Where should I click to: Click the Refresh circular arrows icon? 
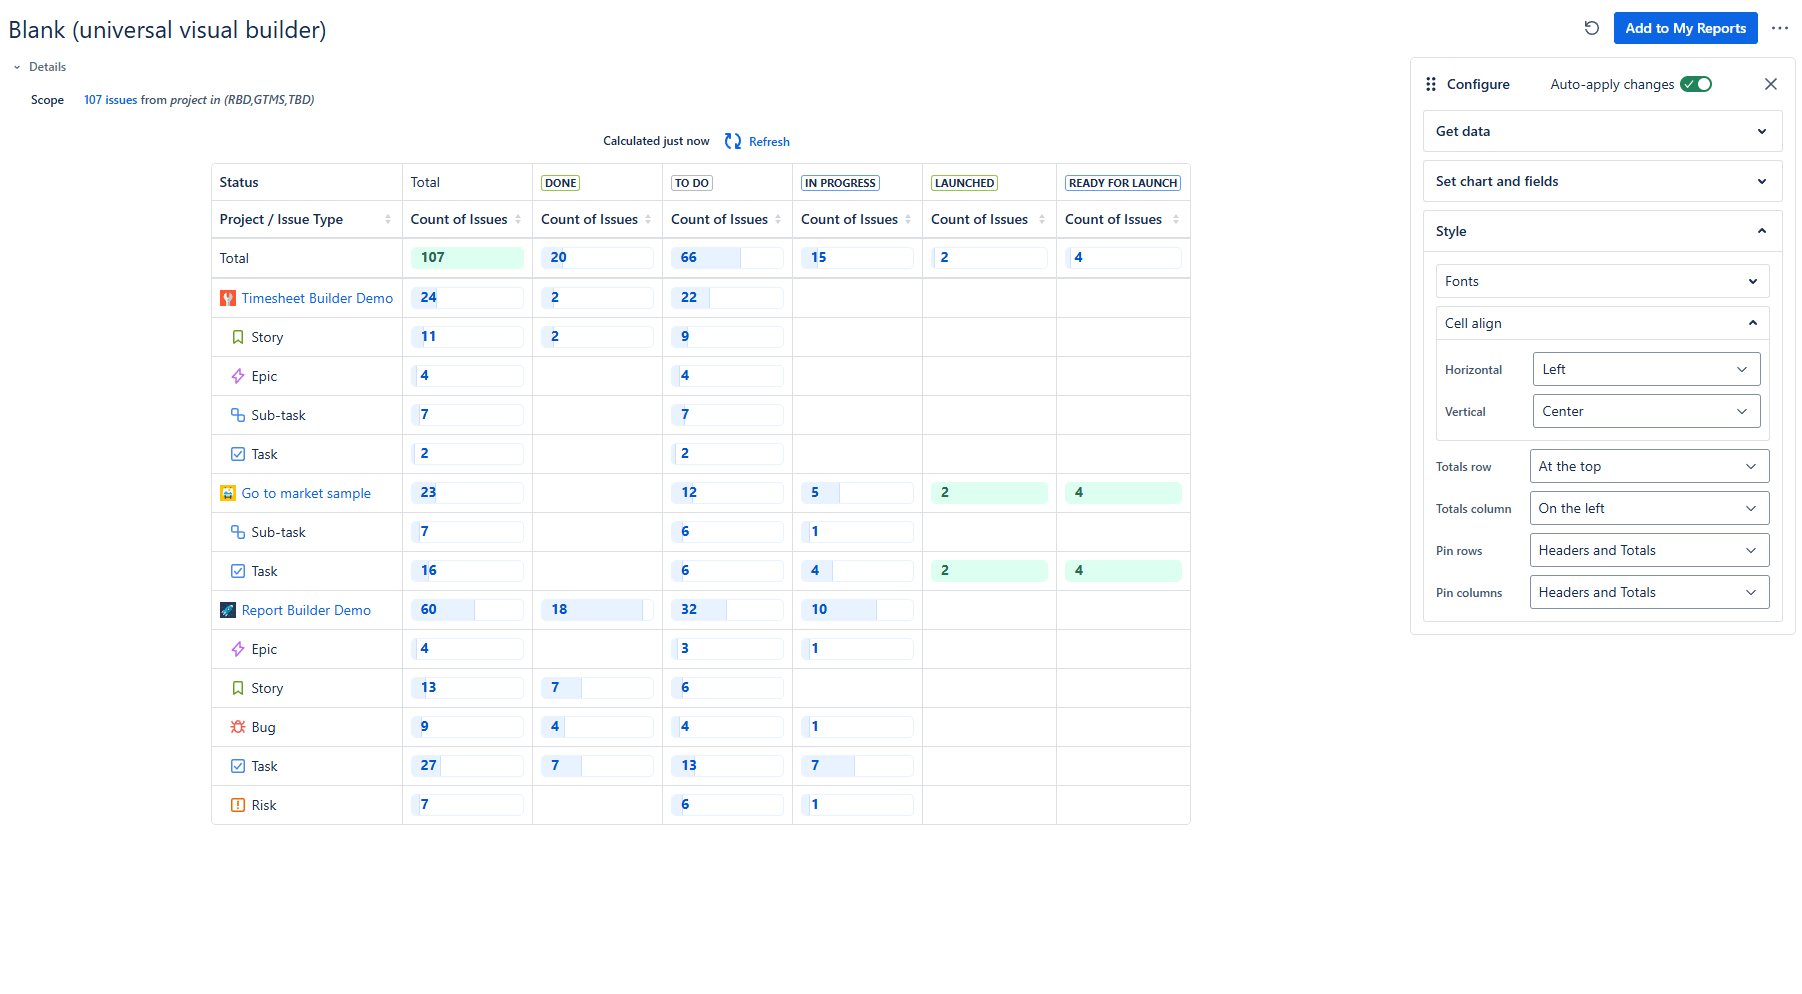coord(733,141)
